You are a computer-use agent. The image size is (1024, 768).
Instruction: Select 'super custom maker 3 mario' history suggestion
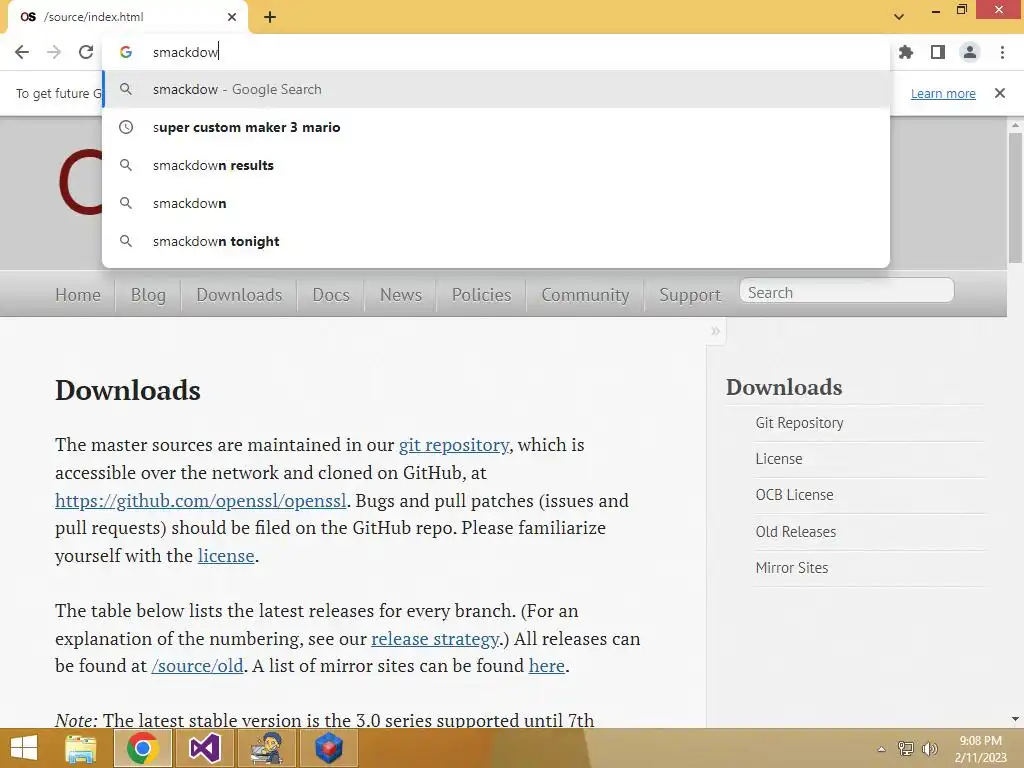coord(496,127)
